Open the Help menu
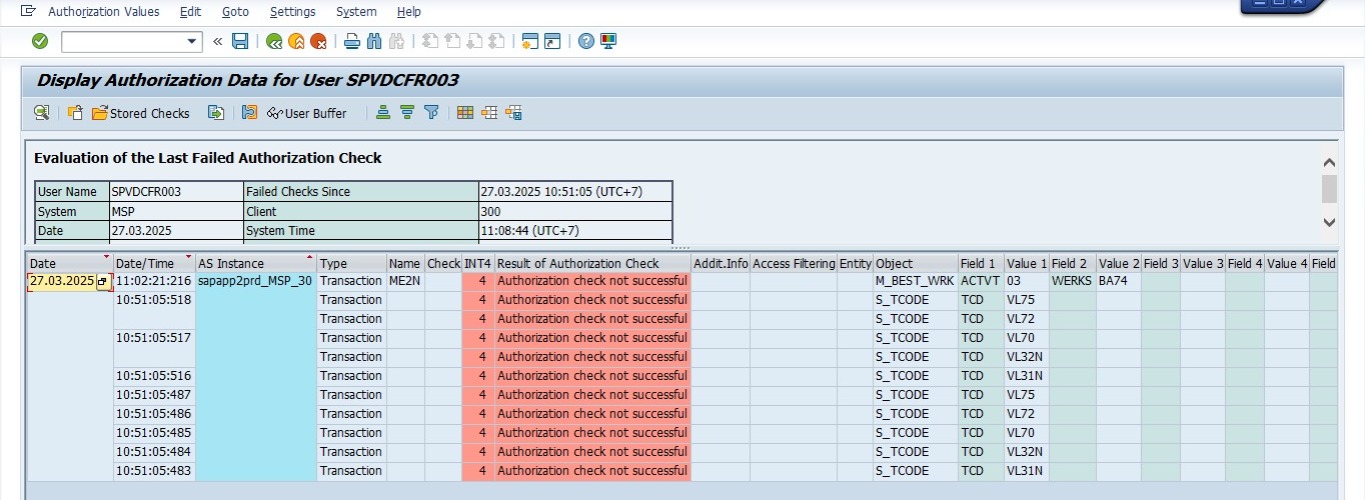Image resolution: width=1365 pixels, height=500 pixels. click(x=409, y=12)
